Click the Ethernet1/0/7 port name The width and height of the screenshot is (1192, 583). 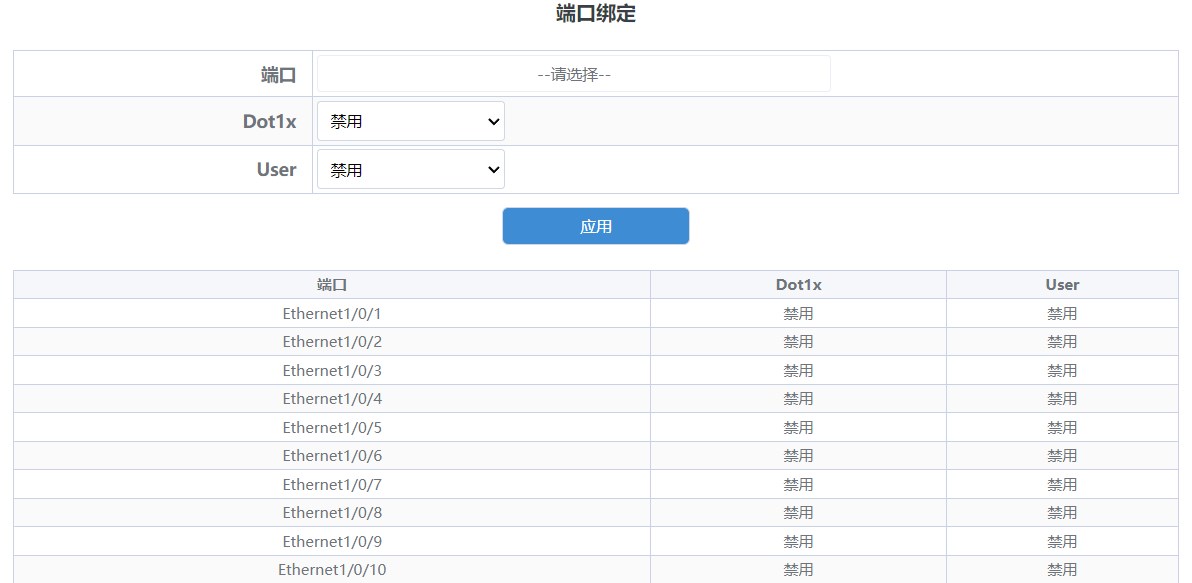click(332, 484)
